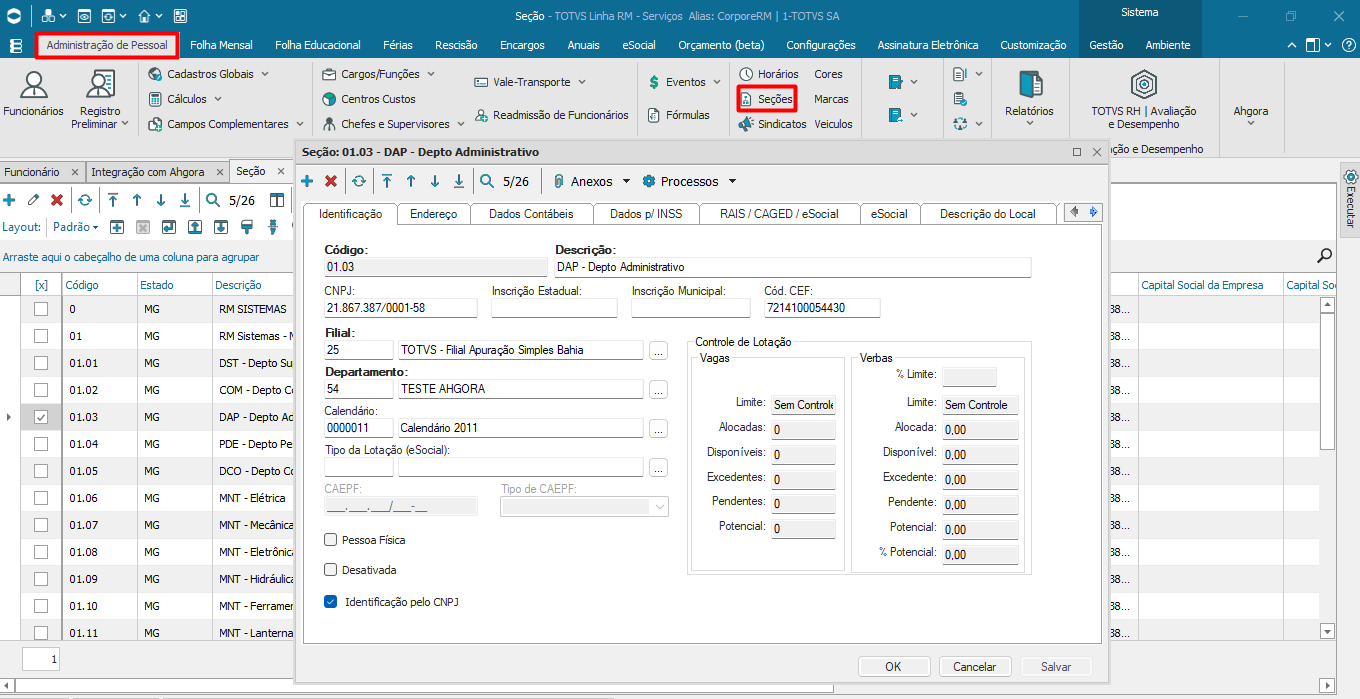
Task: Go to last record in Seção dialog
Action: point(459,181)
